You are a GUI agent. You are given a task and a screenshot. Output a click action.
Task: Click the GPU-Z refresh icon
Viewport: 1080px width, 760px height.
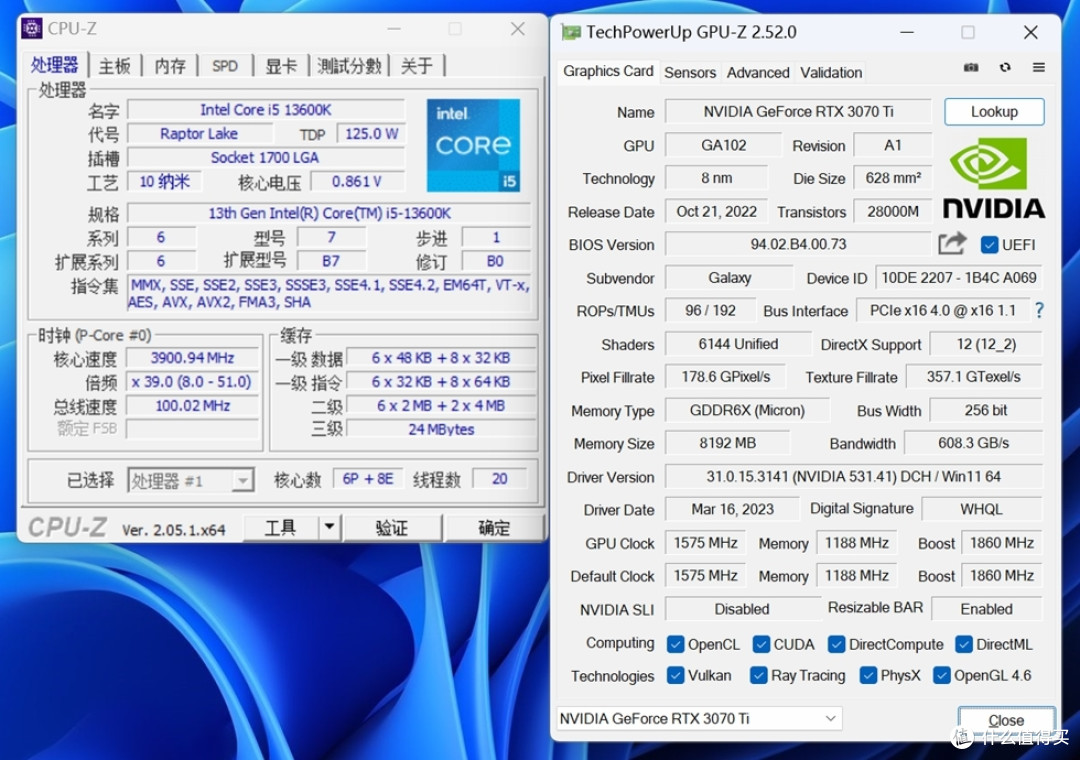point(1005,68)
